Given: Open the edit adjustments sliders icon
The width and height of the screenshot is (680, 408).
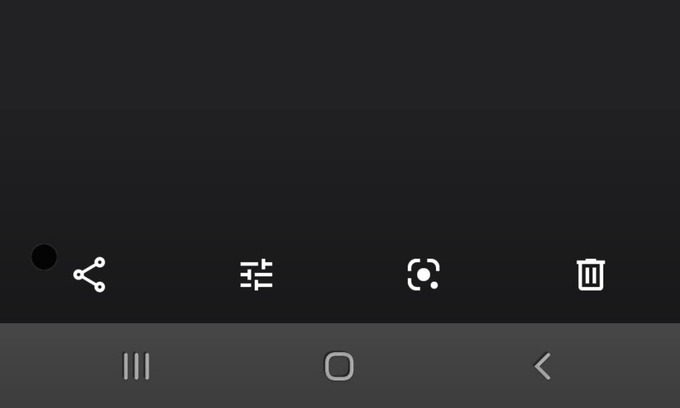Looking at the screenshot, I should (x=256, y=275).
